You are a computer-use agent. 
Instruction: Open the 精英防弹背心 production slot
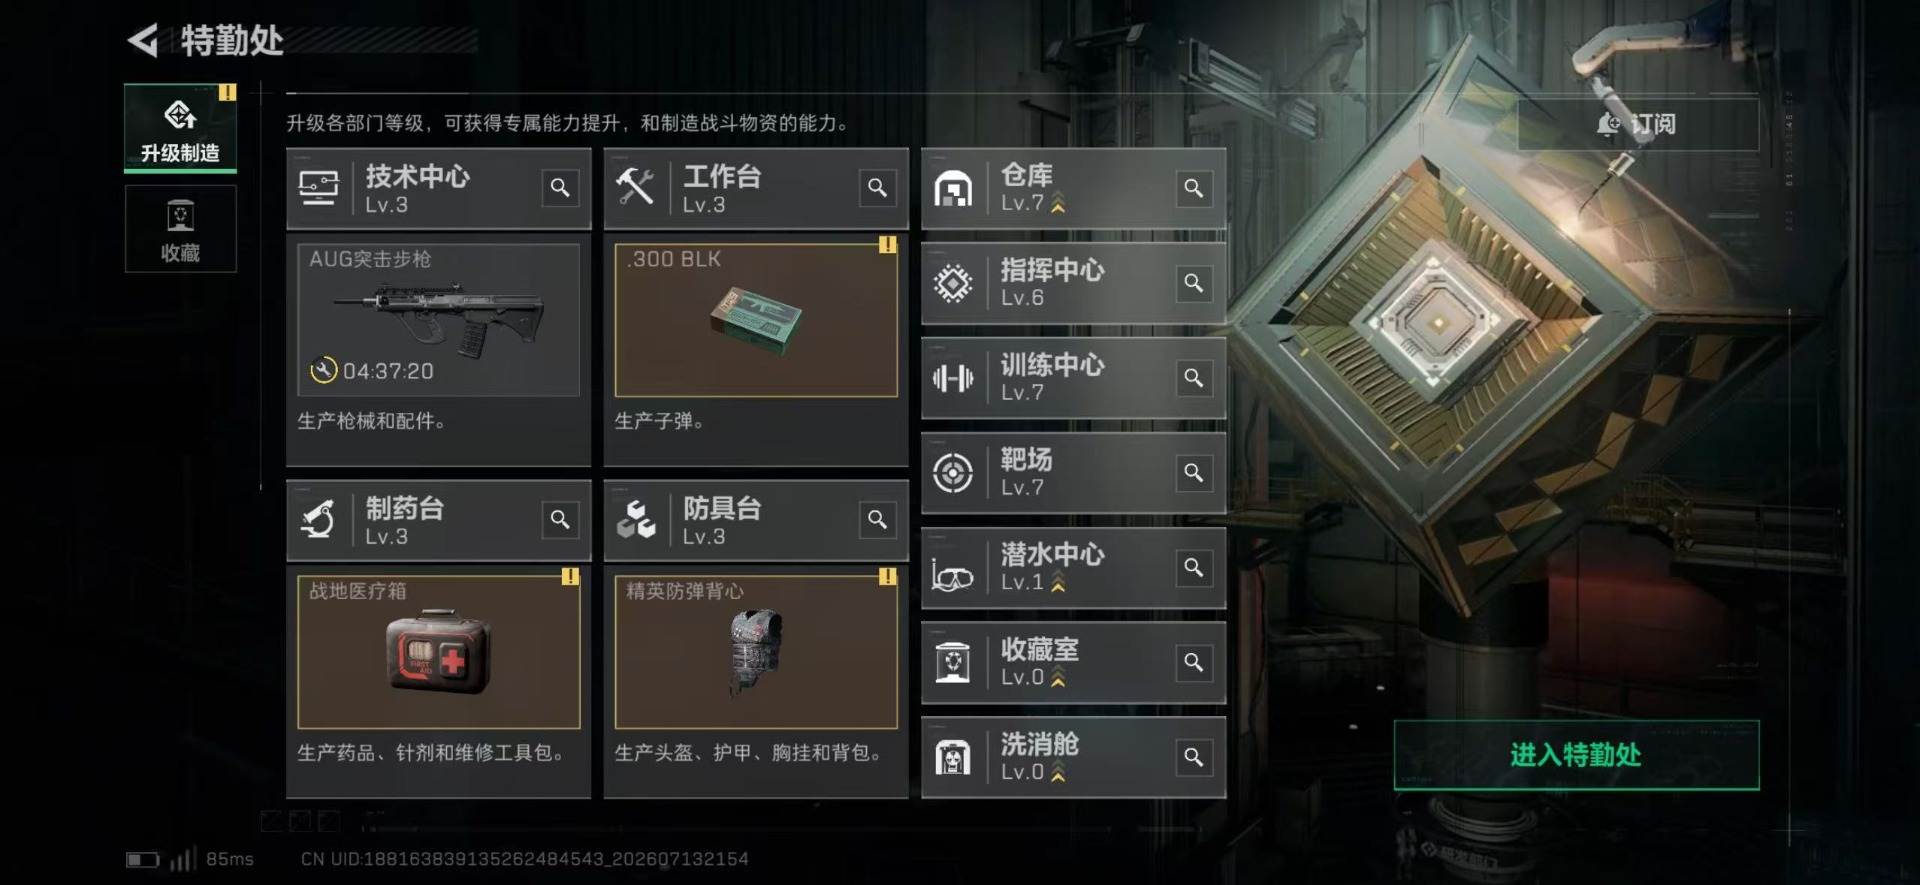point(756,652)
